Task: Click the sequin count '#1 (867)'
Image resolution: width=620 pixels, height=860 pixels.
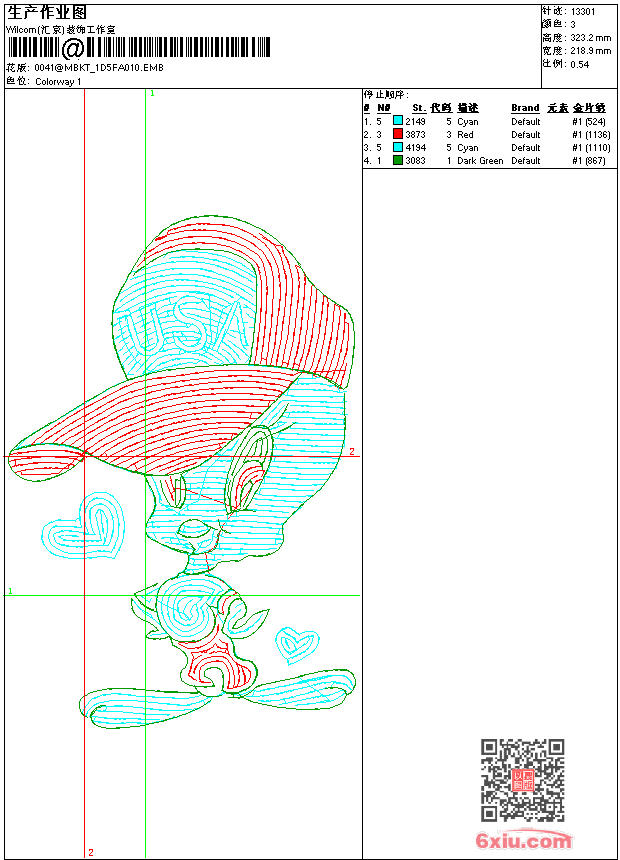Action: (x=589, y=161)
